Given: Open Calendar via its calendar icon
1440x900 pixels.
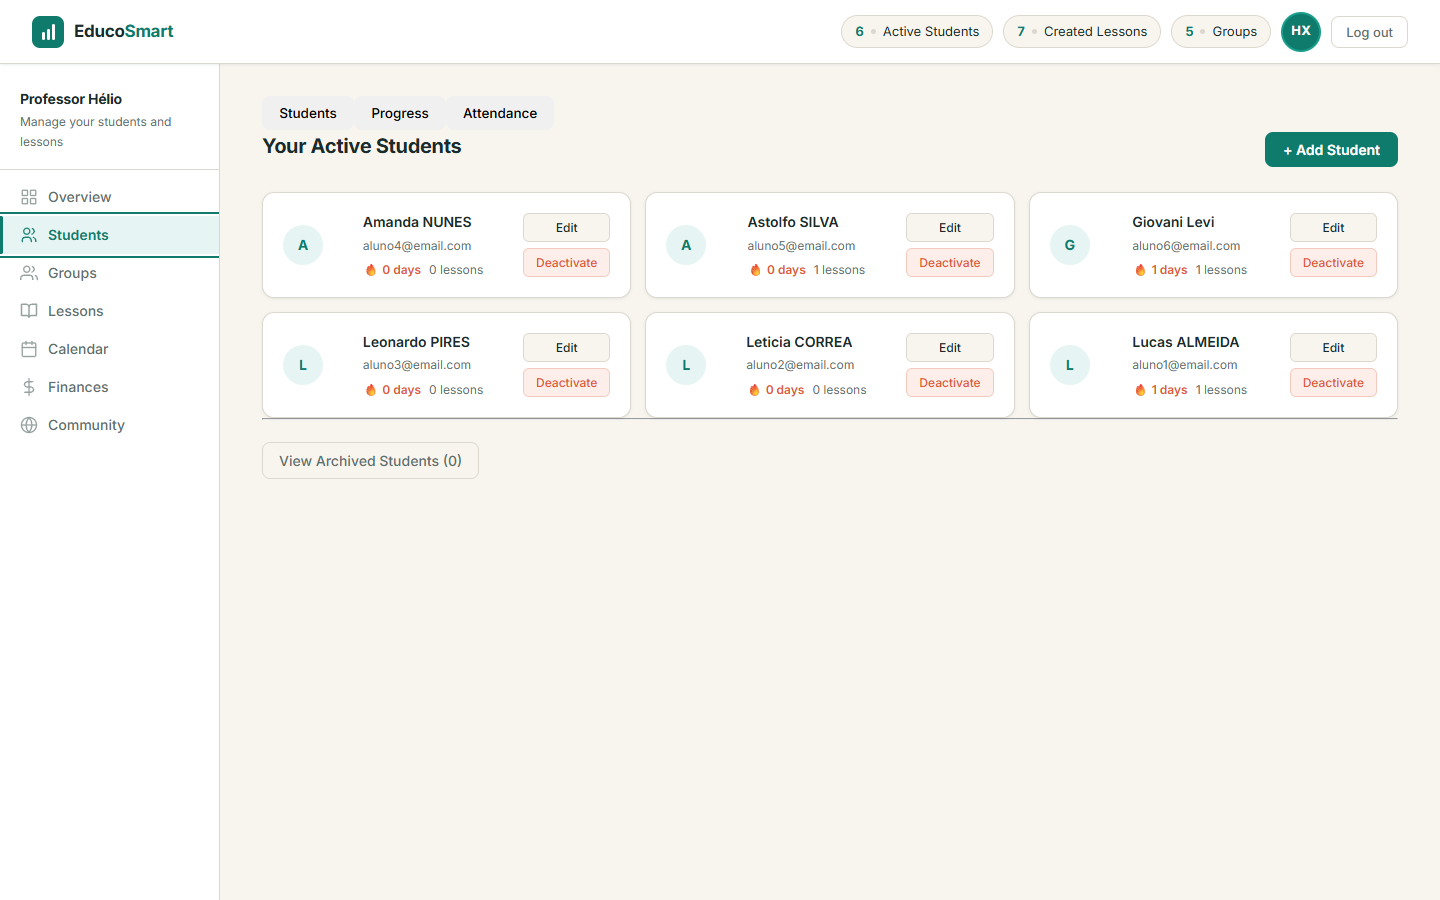Looking at the screenshot, I should tap(29, 349).
